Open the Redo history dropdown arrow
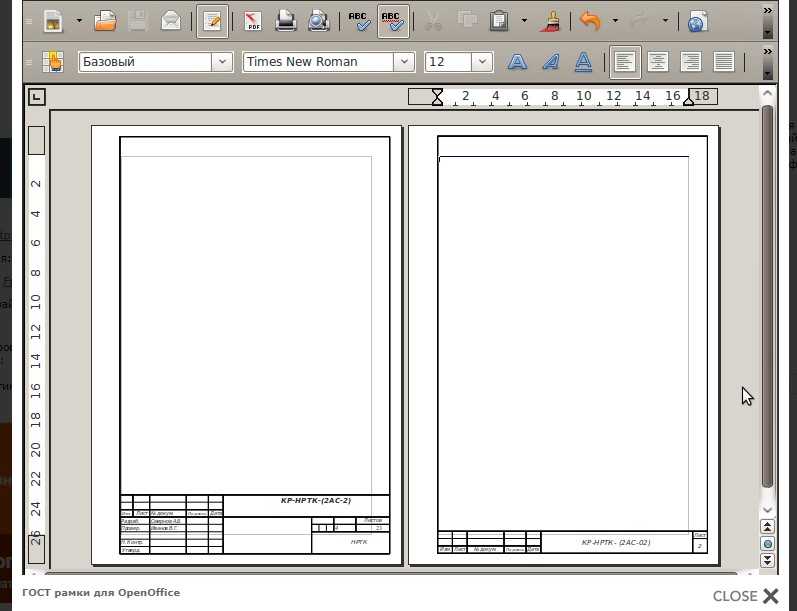This screenshot has height=611, width=797. (665, 21)
